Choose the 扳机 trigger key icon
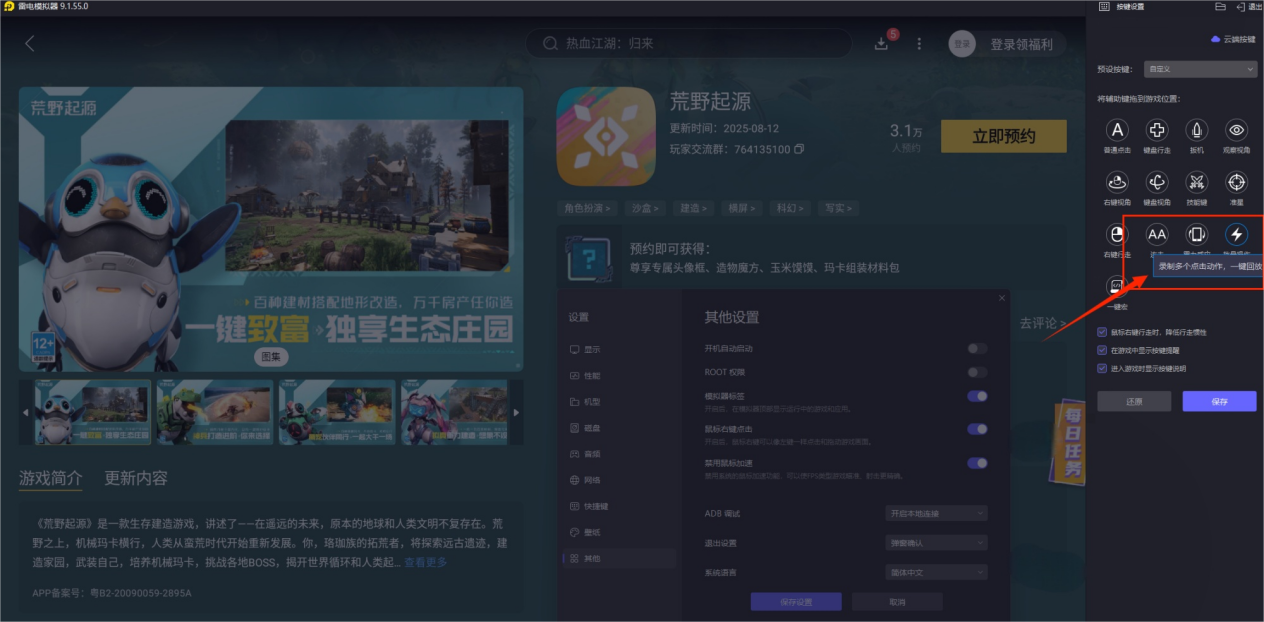This screenshot has height=622, width=1264. 1196,130
